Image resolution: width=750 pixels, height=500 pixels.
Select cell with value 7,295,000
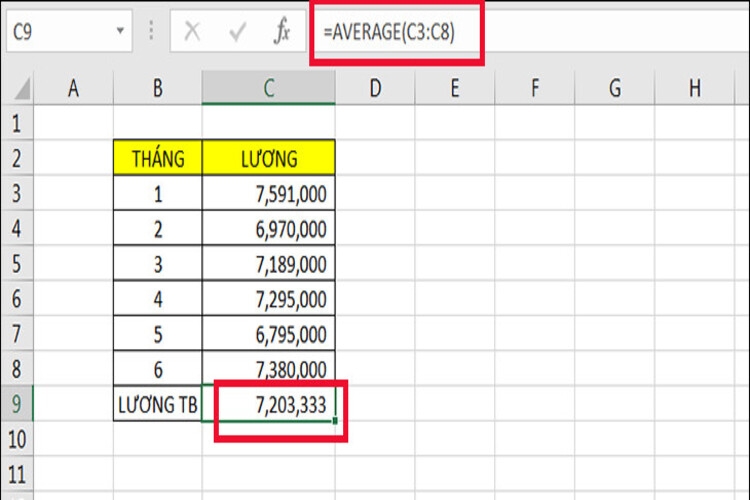pyautogui.click(x=269, y=299)
